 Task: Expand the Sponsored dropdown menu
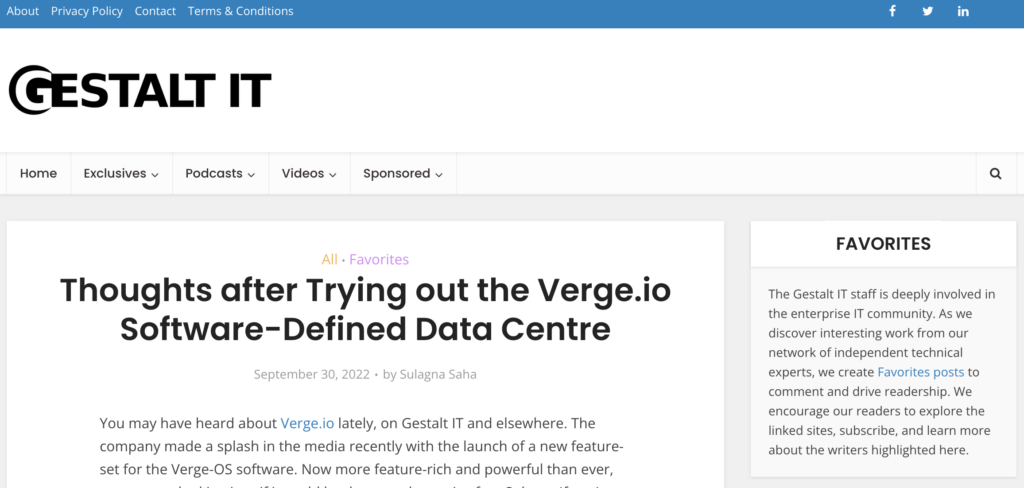pos(403,174)
